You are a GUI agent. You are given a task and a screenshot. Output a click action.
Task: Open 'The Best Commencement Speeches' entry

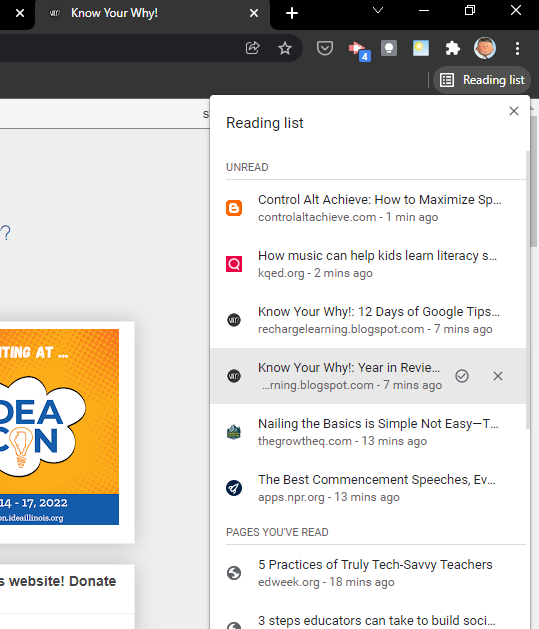(x=368, y=488)
